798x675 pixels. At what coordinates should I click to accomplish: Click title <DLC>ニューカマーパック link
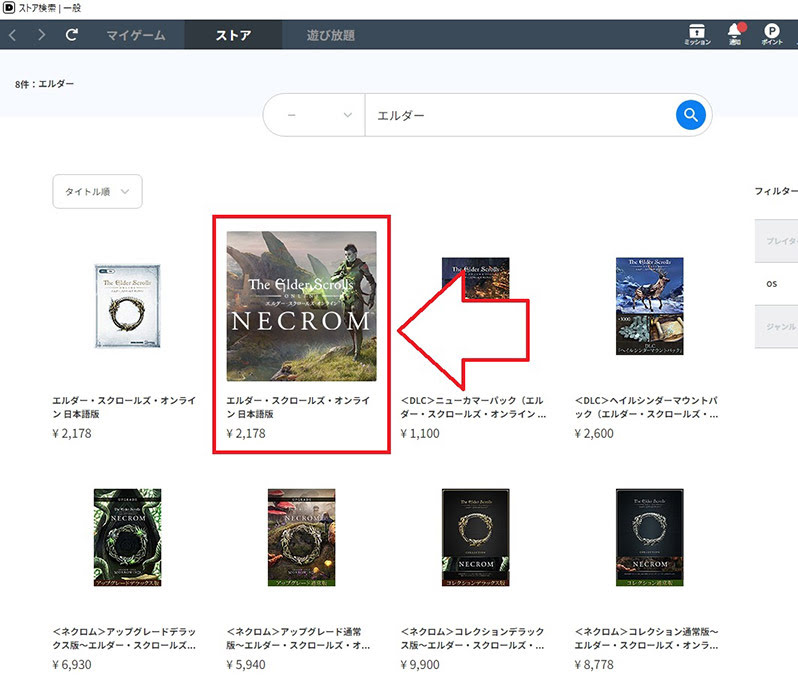pyautogui.click(x=473, y=407)
